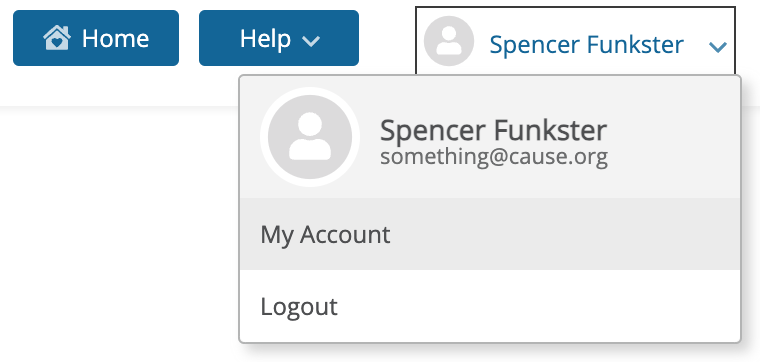Image resolution: width=760 pixels, height=362 pixels.
Task: Click the blue chevron next to Spencer Funkster
Action: 718,47
